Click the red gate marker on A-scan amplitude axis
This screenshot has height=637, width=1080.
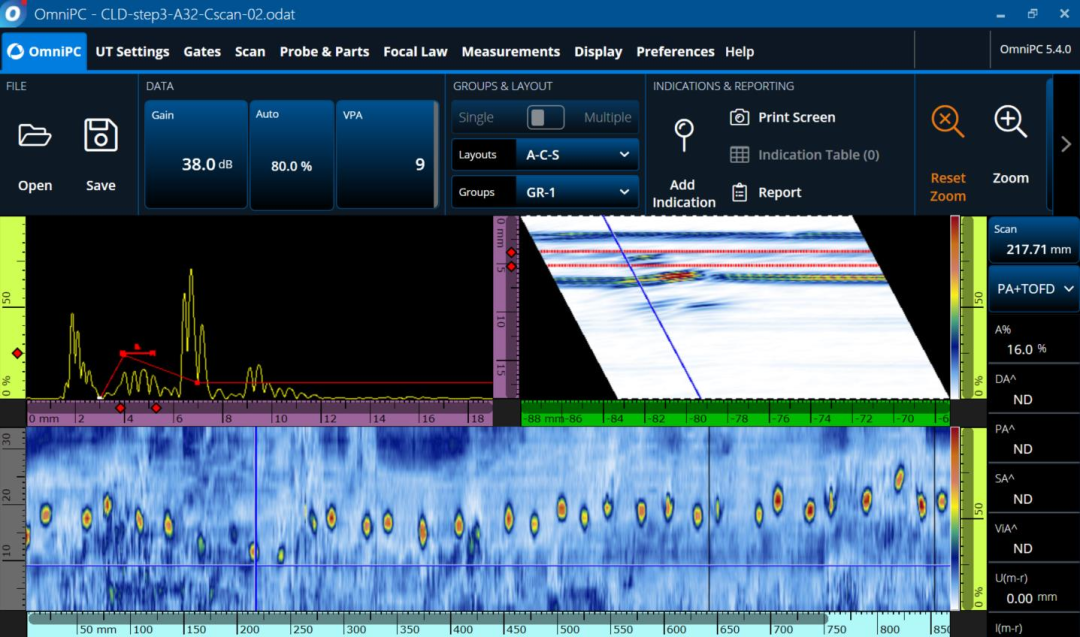[17, 353]
